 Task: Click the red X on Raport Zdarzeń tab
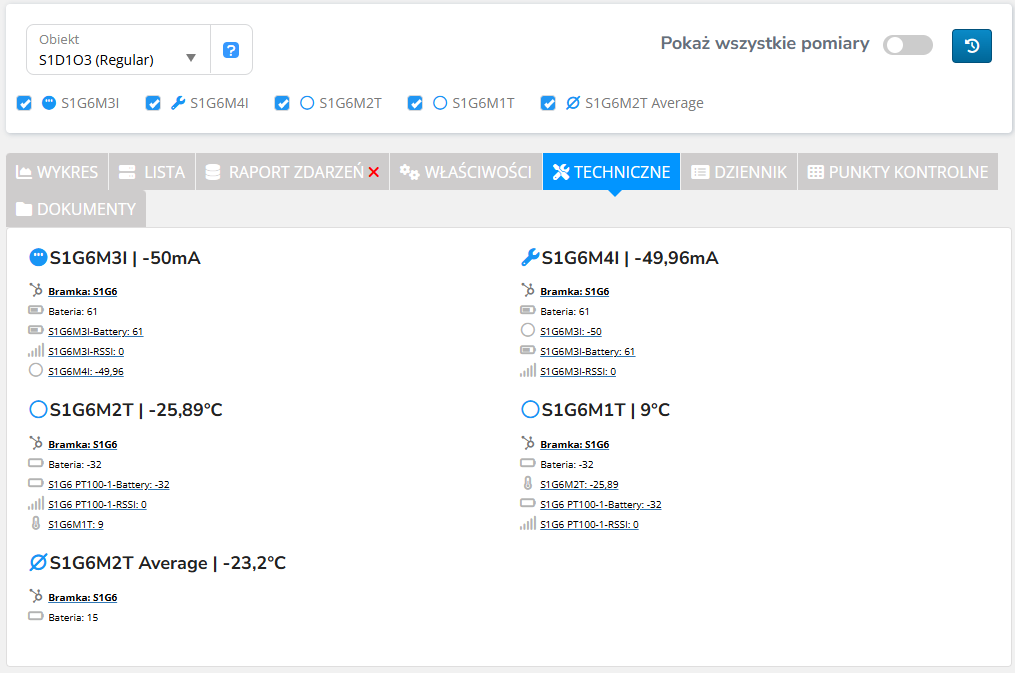pos(374,172)
